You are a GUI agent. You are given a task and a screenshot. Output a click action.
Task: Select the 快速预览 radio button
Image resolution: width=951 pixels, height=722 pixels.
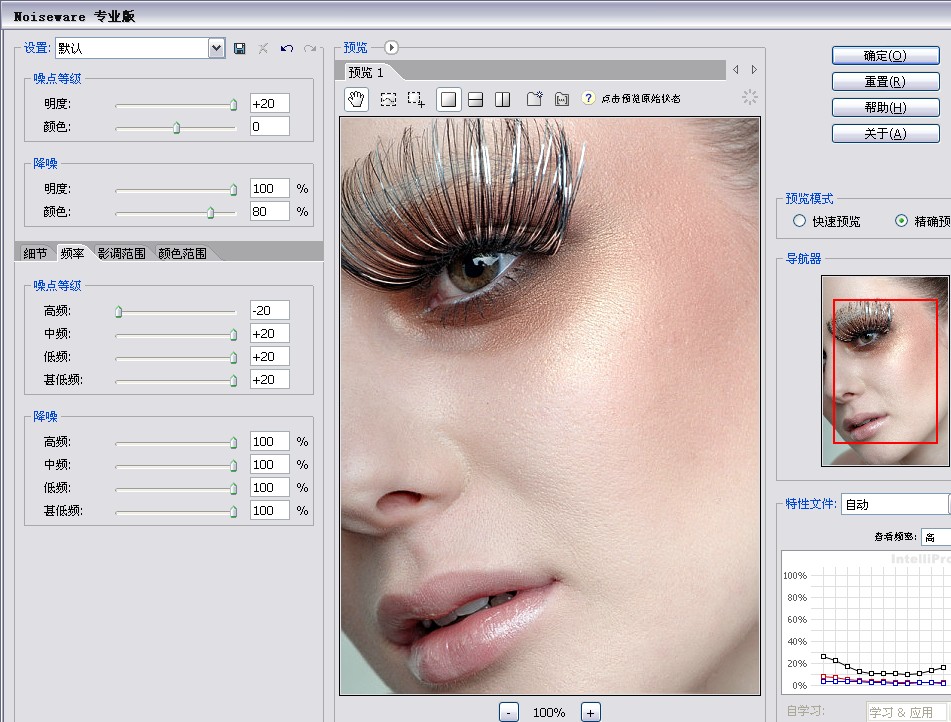click(x=799, y=221)
